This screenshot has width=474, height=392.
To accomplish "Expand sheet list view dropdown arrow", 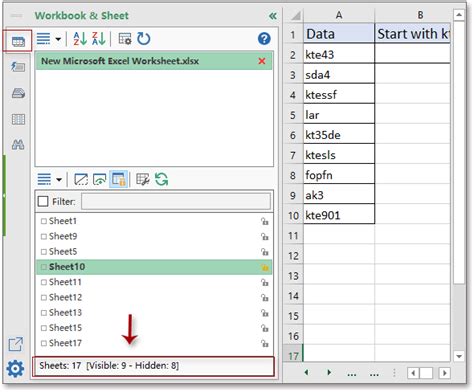I will click(59, 180).
